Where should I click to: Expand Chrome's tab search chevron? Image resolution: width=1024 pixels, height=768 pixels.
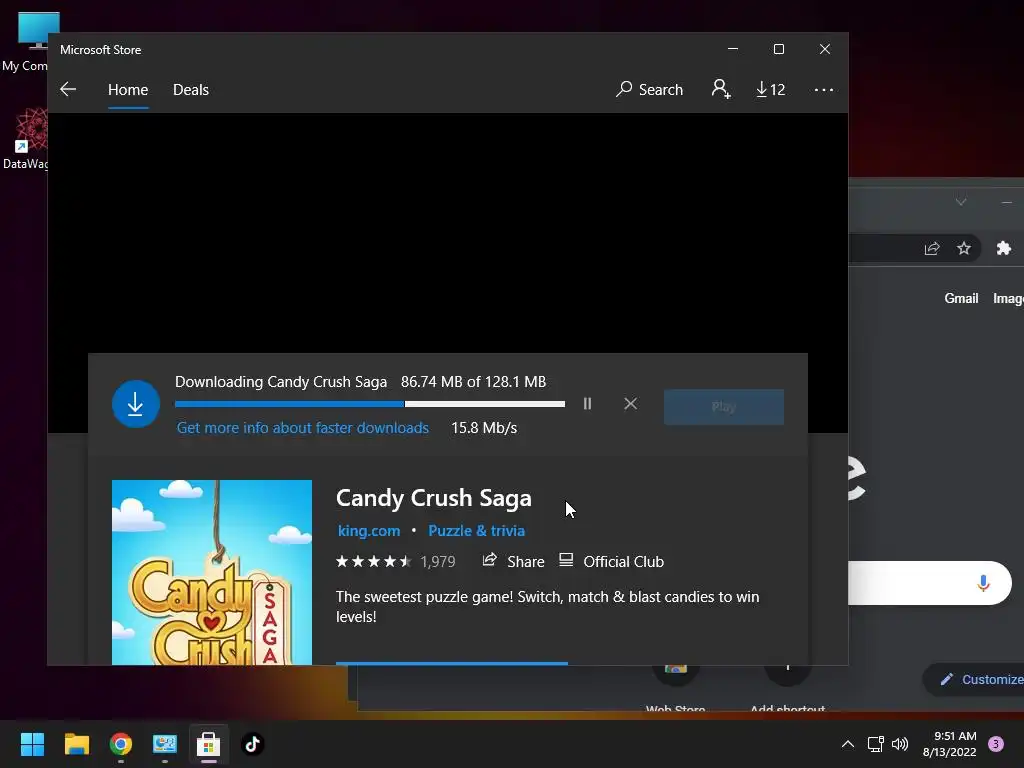(961, 202)
